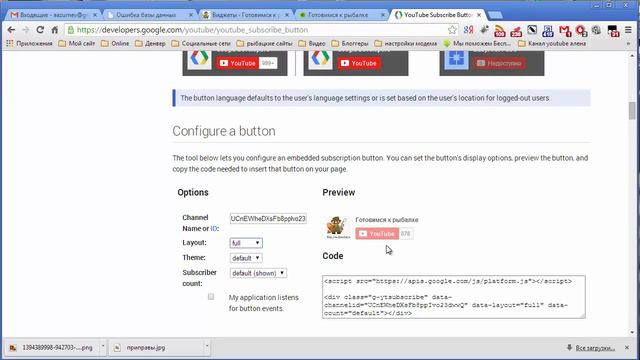Open the 'Социальные сети' bookmarks folder
This screenshot has height=360, width=640.
(x=201, y=43)
